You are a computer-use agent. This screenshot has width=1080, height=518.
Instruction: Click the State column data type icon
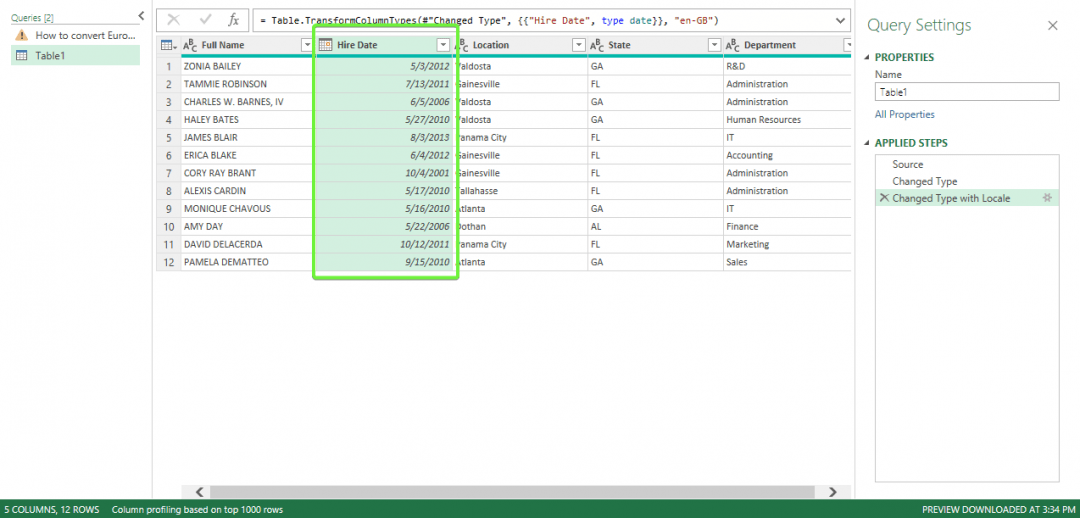[x=598, y=45]
